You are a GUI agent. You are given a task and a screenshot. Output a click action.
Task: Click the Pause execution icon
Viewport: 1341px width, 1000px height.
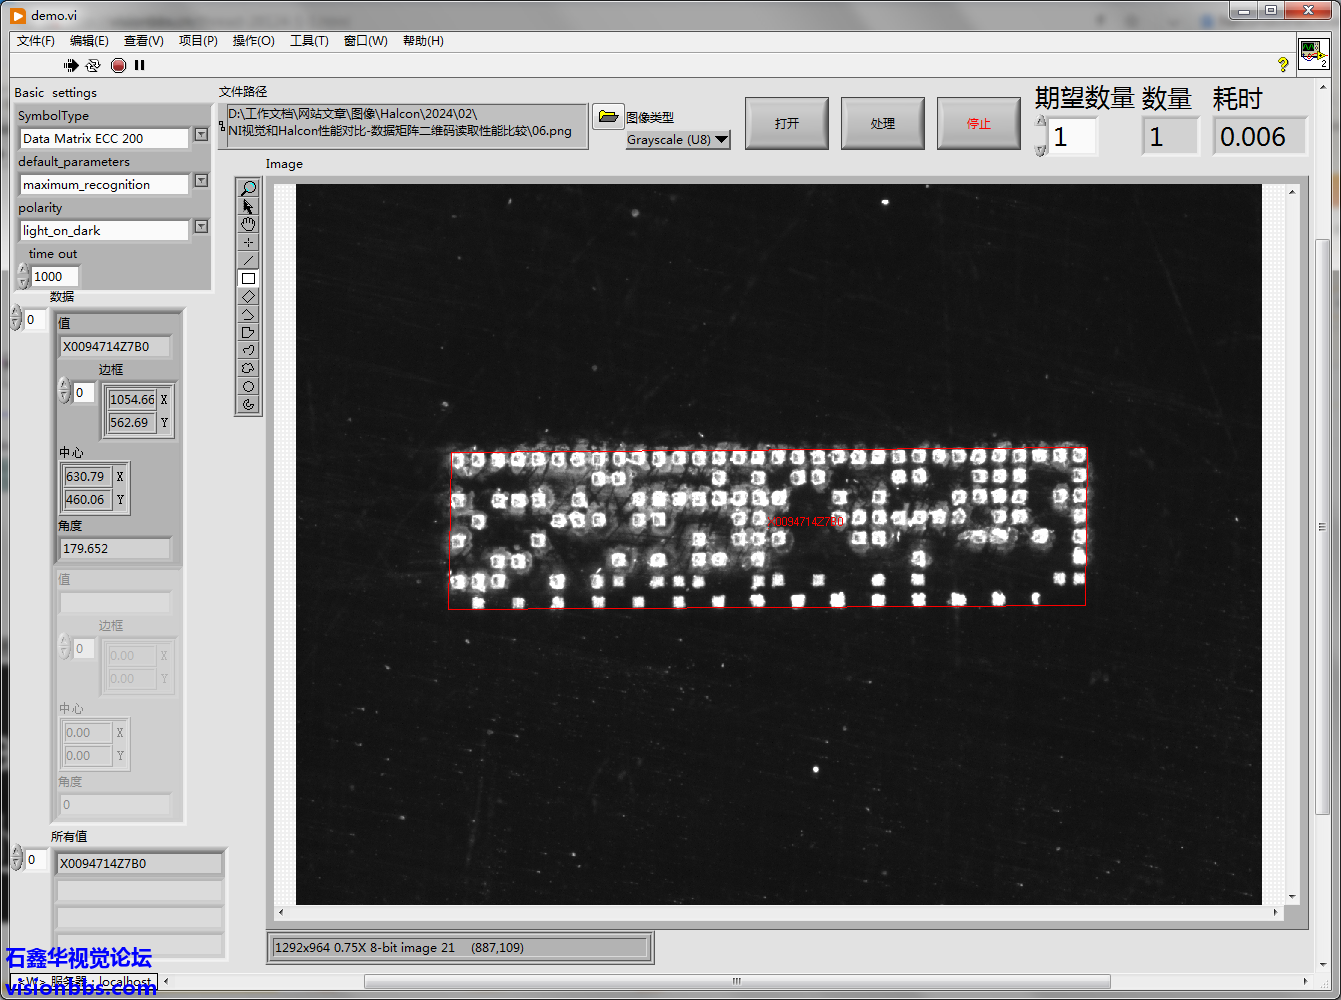point(140,65)
